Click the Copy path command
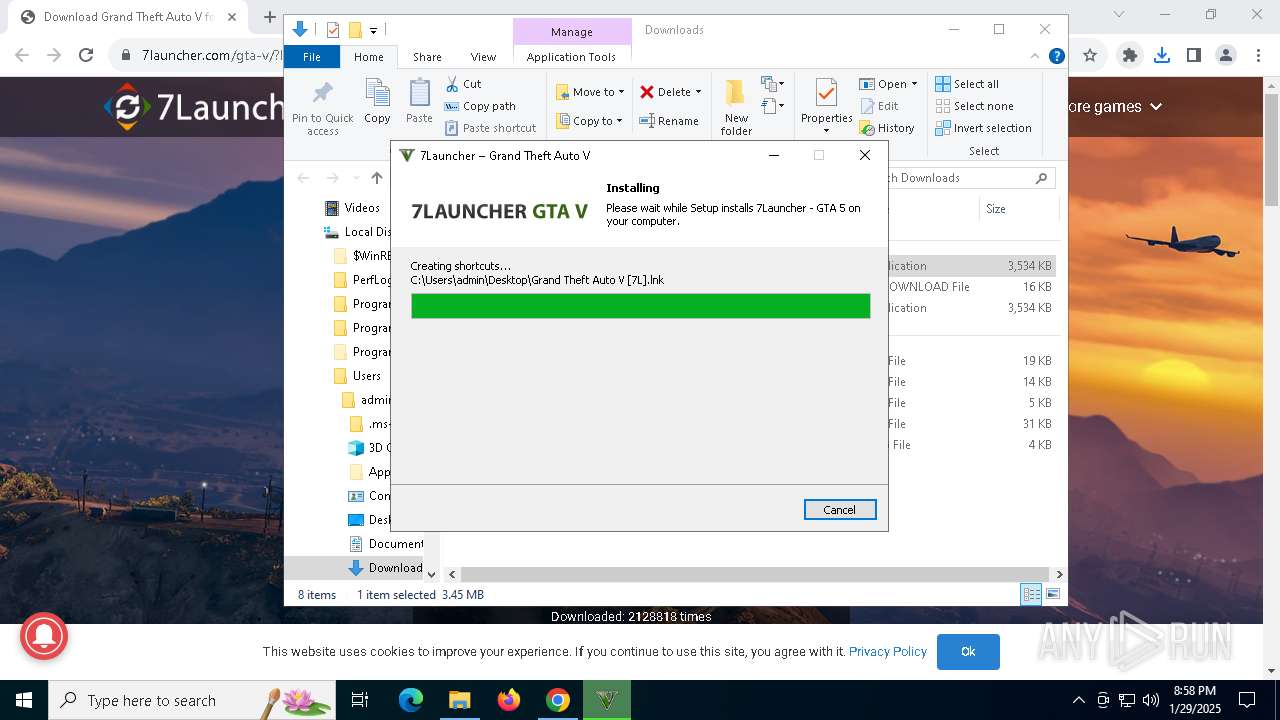 pyautogui.click(x=480, y=106)
